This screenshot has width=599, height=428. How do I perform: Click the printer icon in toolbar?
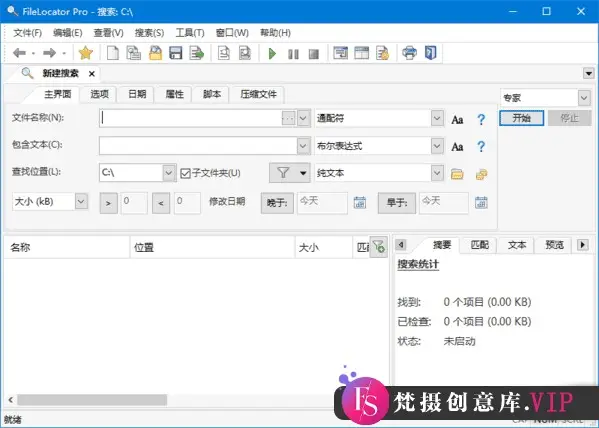tap(409, 53)
